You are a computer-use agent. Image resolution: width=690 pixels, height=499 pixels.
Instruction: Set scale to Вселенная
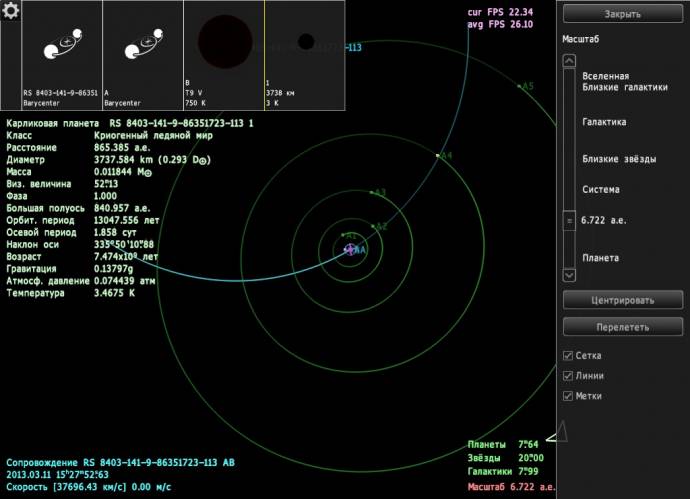606,76
